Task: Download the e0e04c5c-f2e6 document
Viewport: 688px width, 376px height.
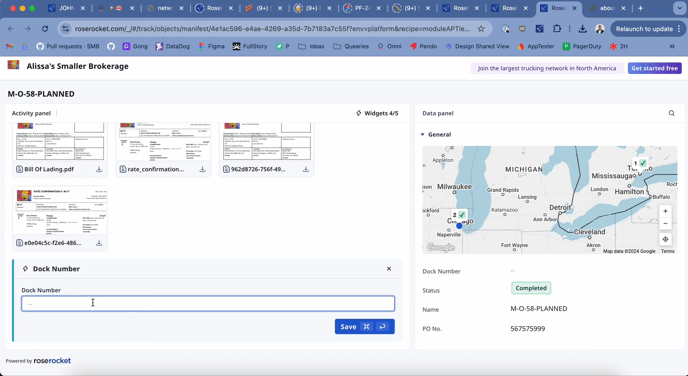Action: click(x=99, y=243)
